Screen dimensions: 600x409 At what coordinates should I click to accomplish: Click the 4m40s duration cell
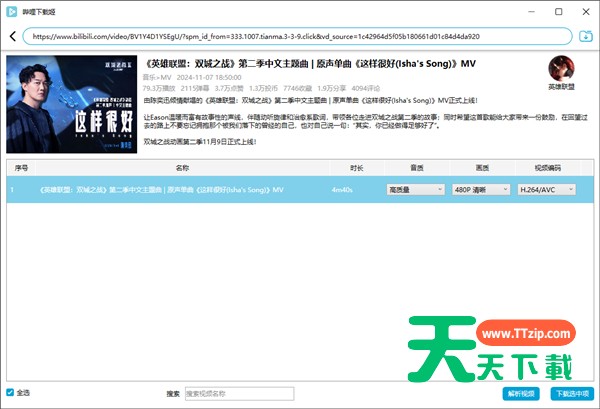tap(342, 190)
